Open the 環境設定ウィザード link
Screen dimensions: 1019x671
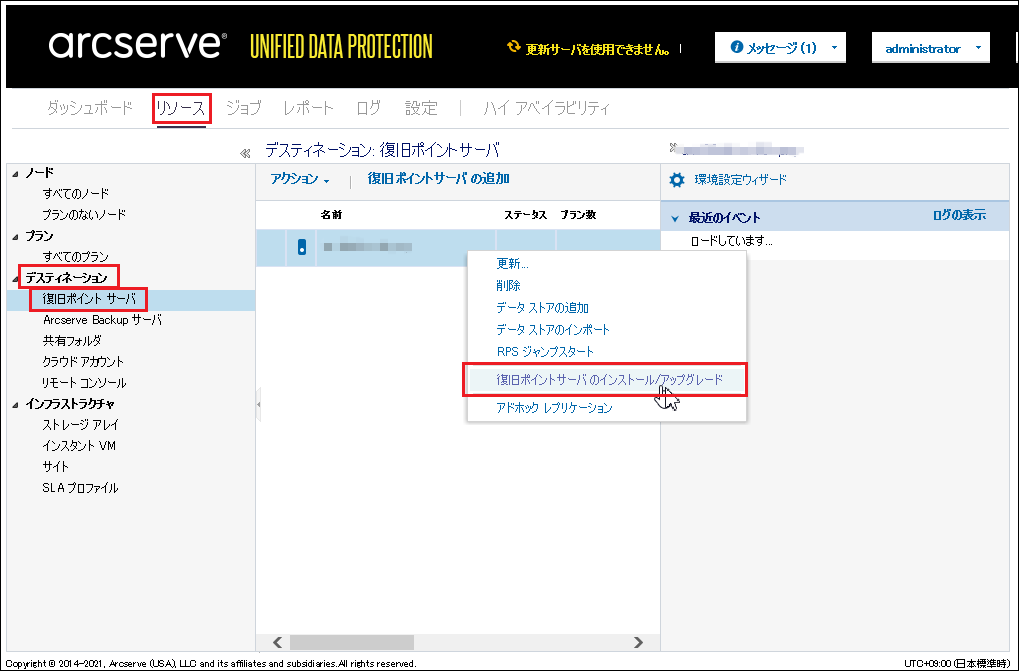(740, 180)
